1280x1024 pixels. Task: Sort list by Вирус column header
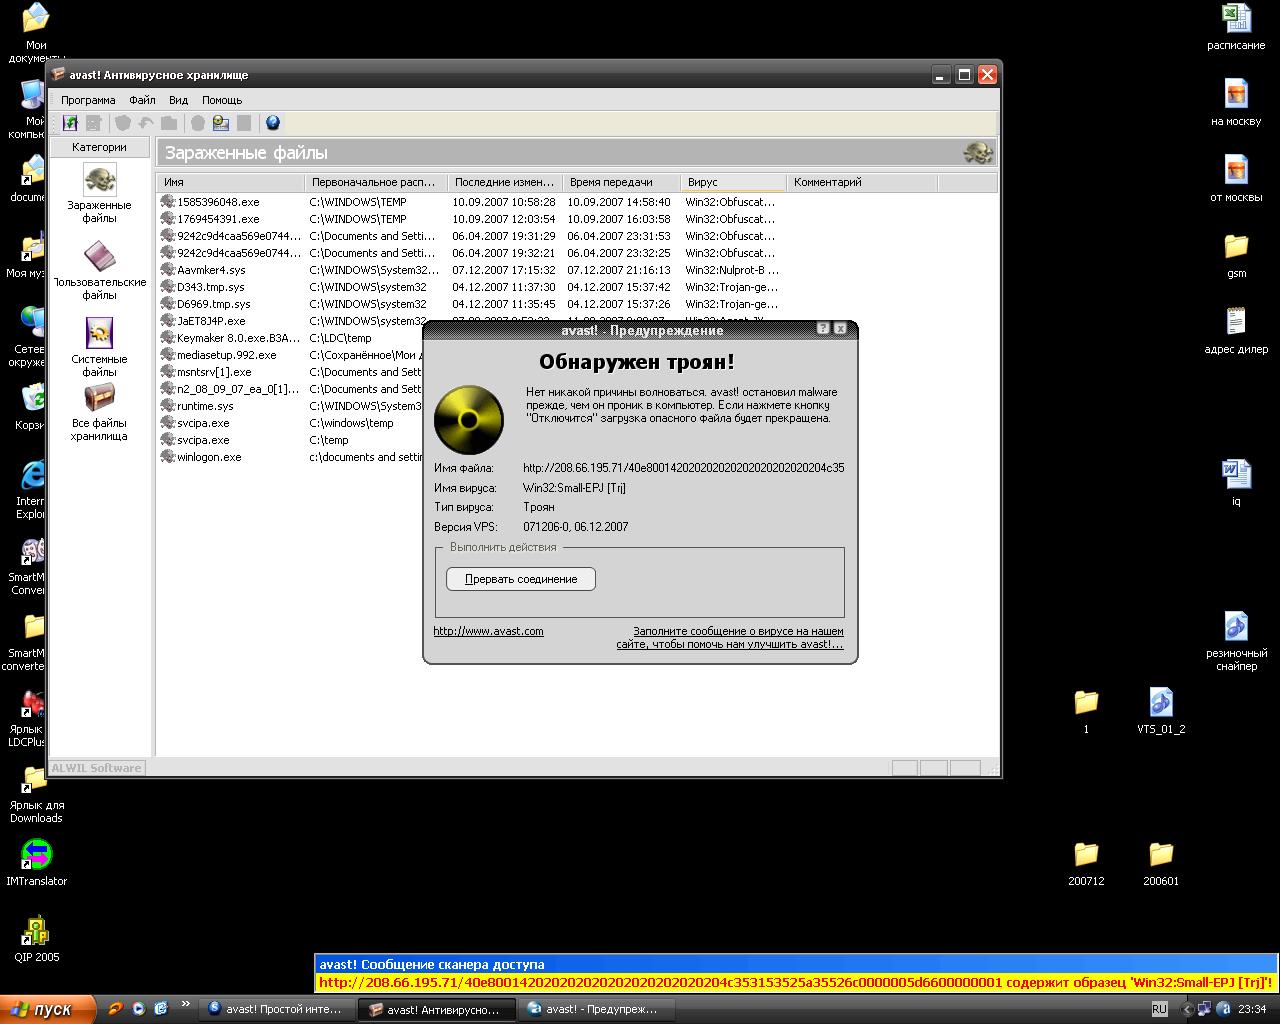pos(733,182)
